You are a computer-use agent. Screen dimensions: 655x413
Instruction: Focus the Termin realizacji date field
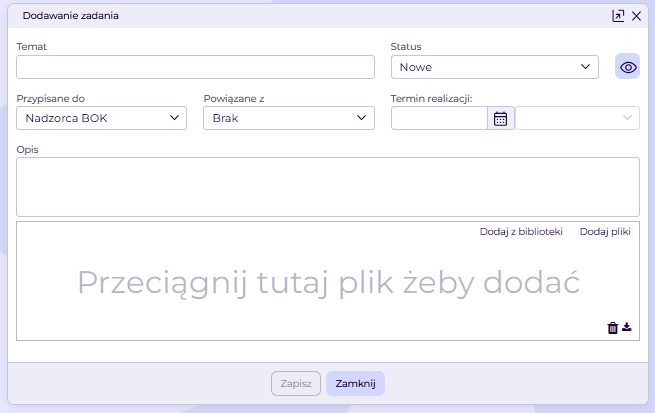(x=439, y=118)
